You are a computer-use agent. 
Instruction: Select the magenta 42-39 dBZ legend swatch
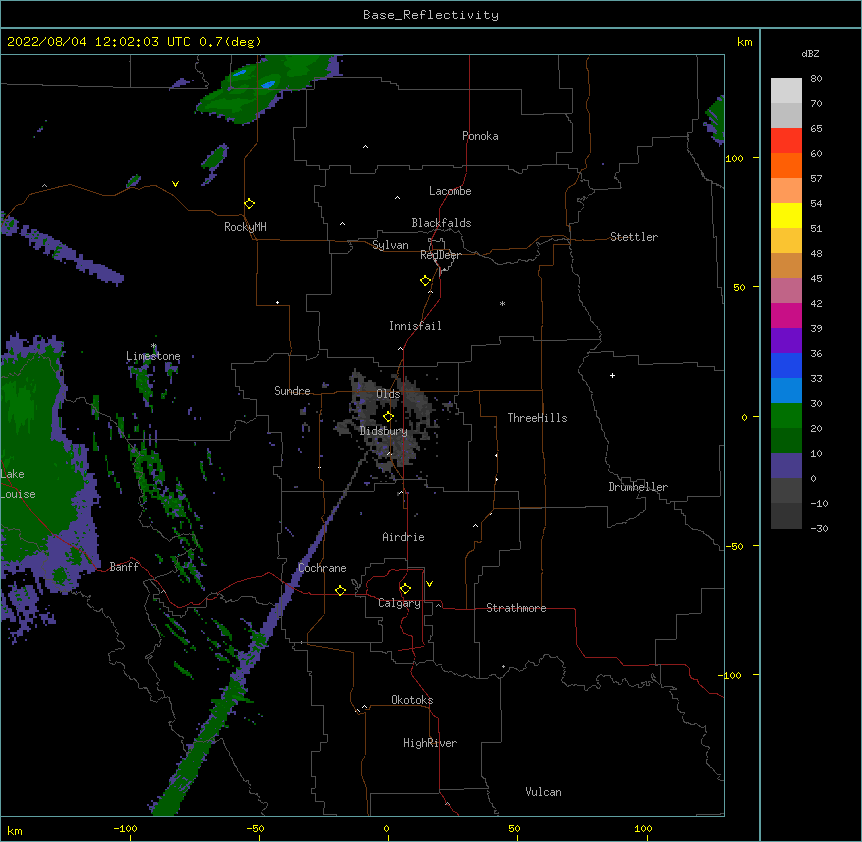(x=786, y=315)
